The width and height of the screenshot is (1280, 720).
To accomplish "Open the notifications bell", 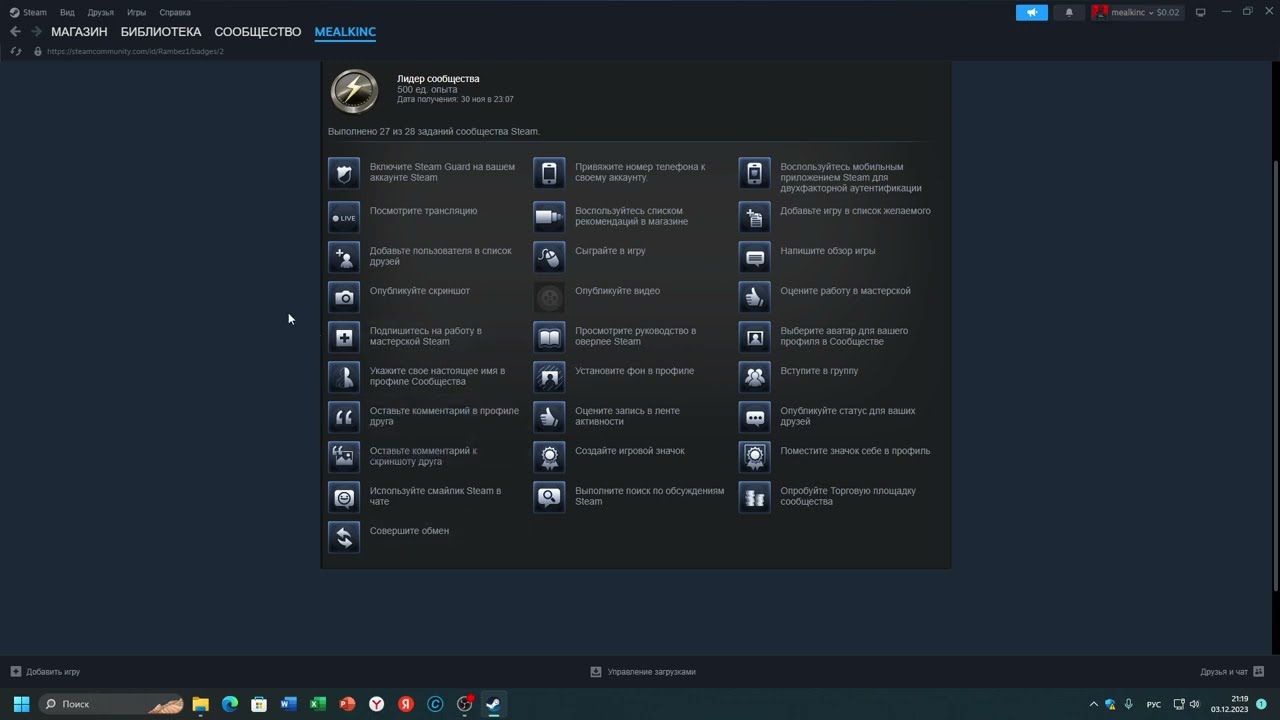I will coord(1069,12).
